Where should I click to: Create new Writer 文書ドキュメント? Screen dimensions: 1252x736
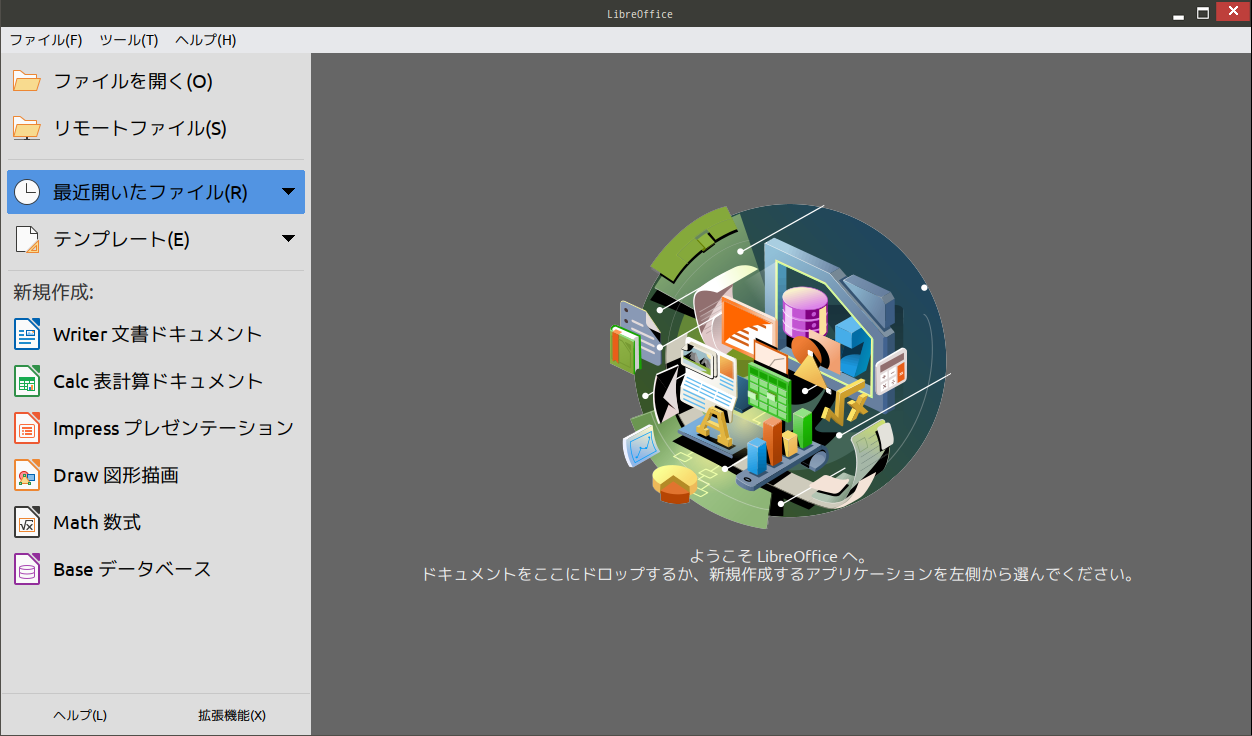coord(156,334)
